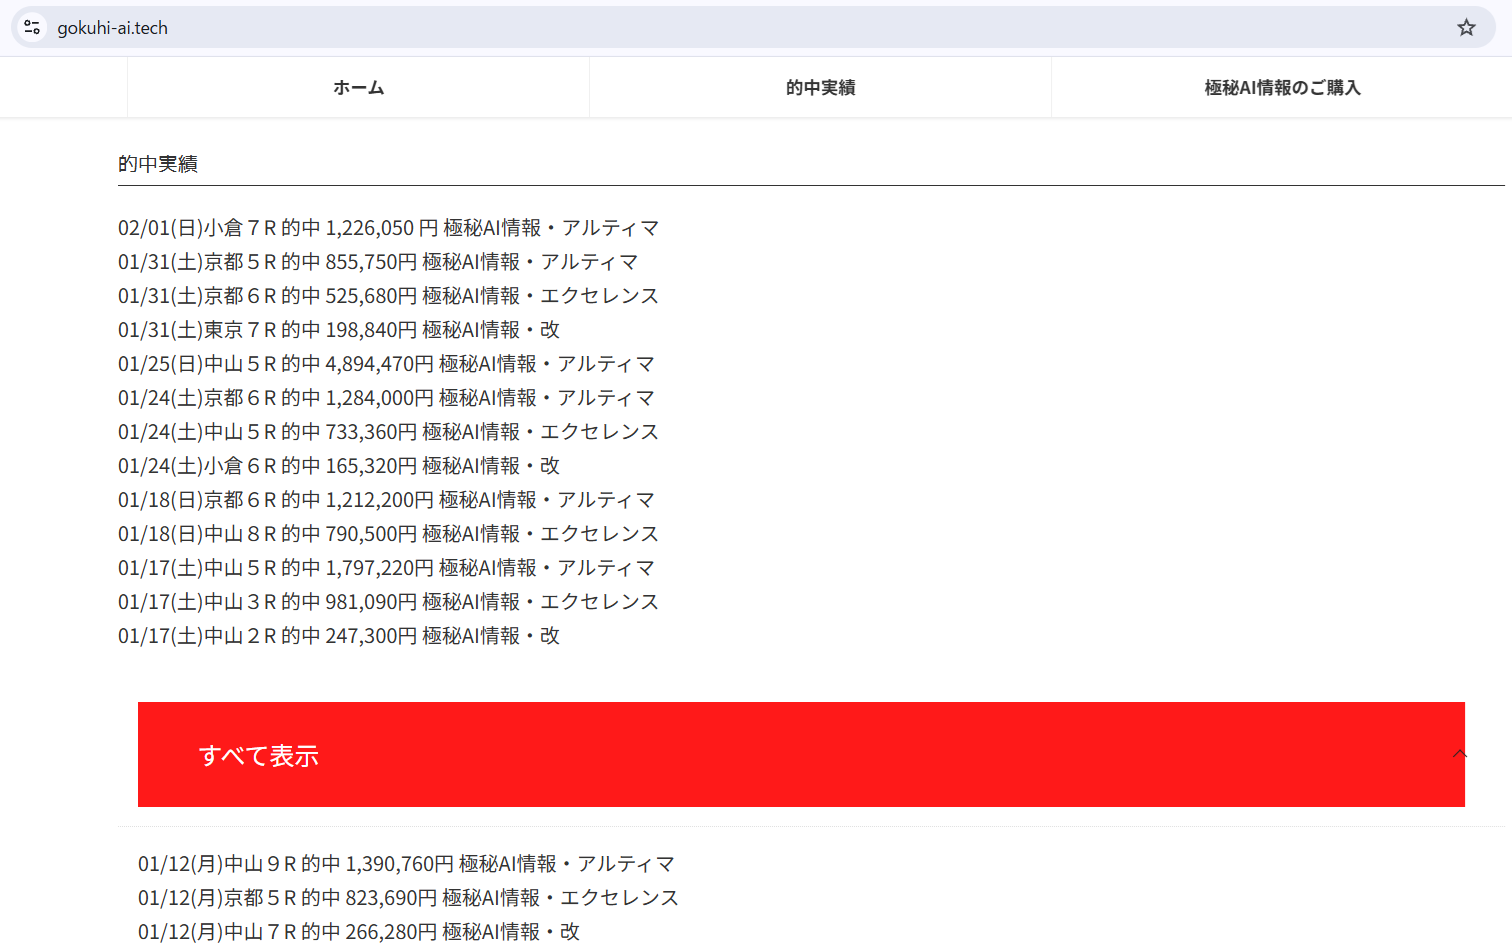Viewport: 1512px width, 951px height.
Task: Click the site information icon in address bar
Action: 32,27
